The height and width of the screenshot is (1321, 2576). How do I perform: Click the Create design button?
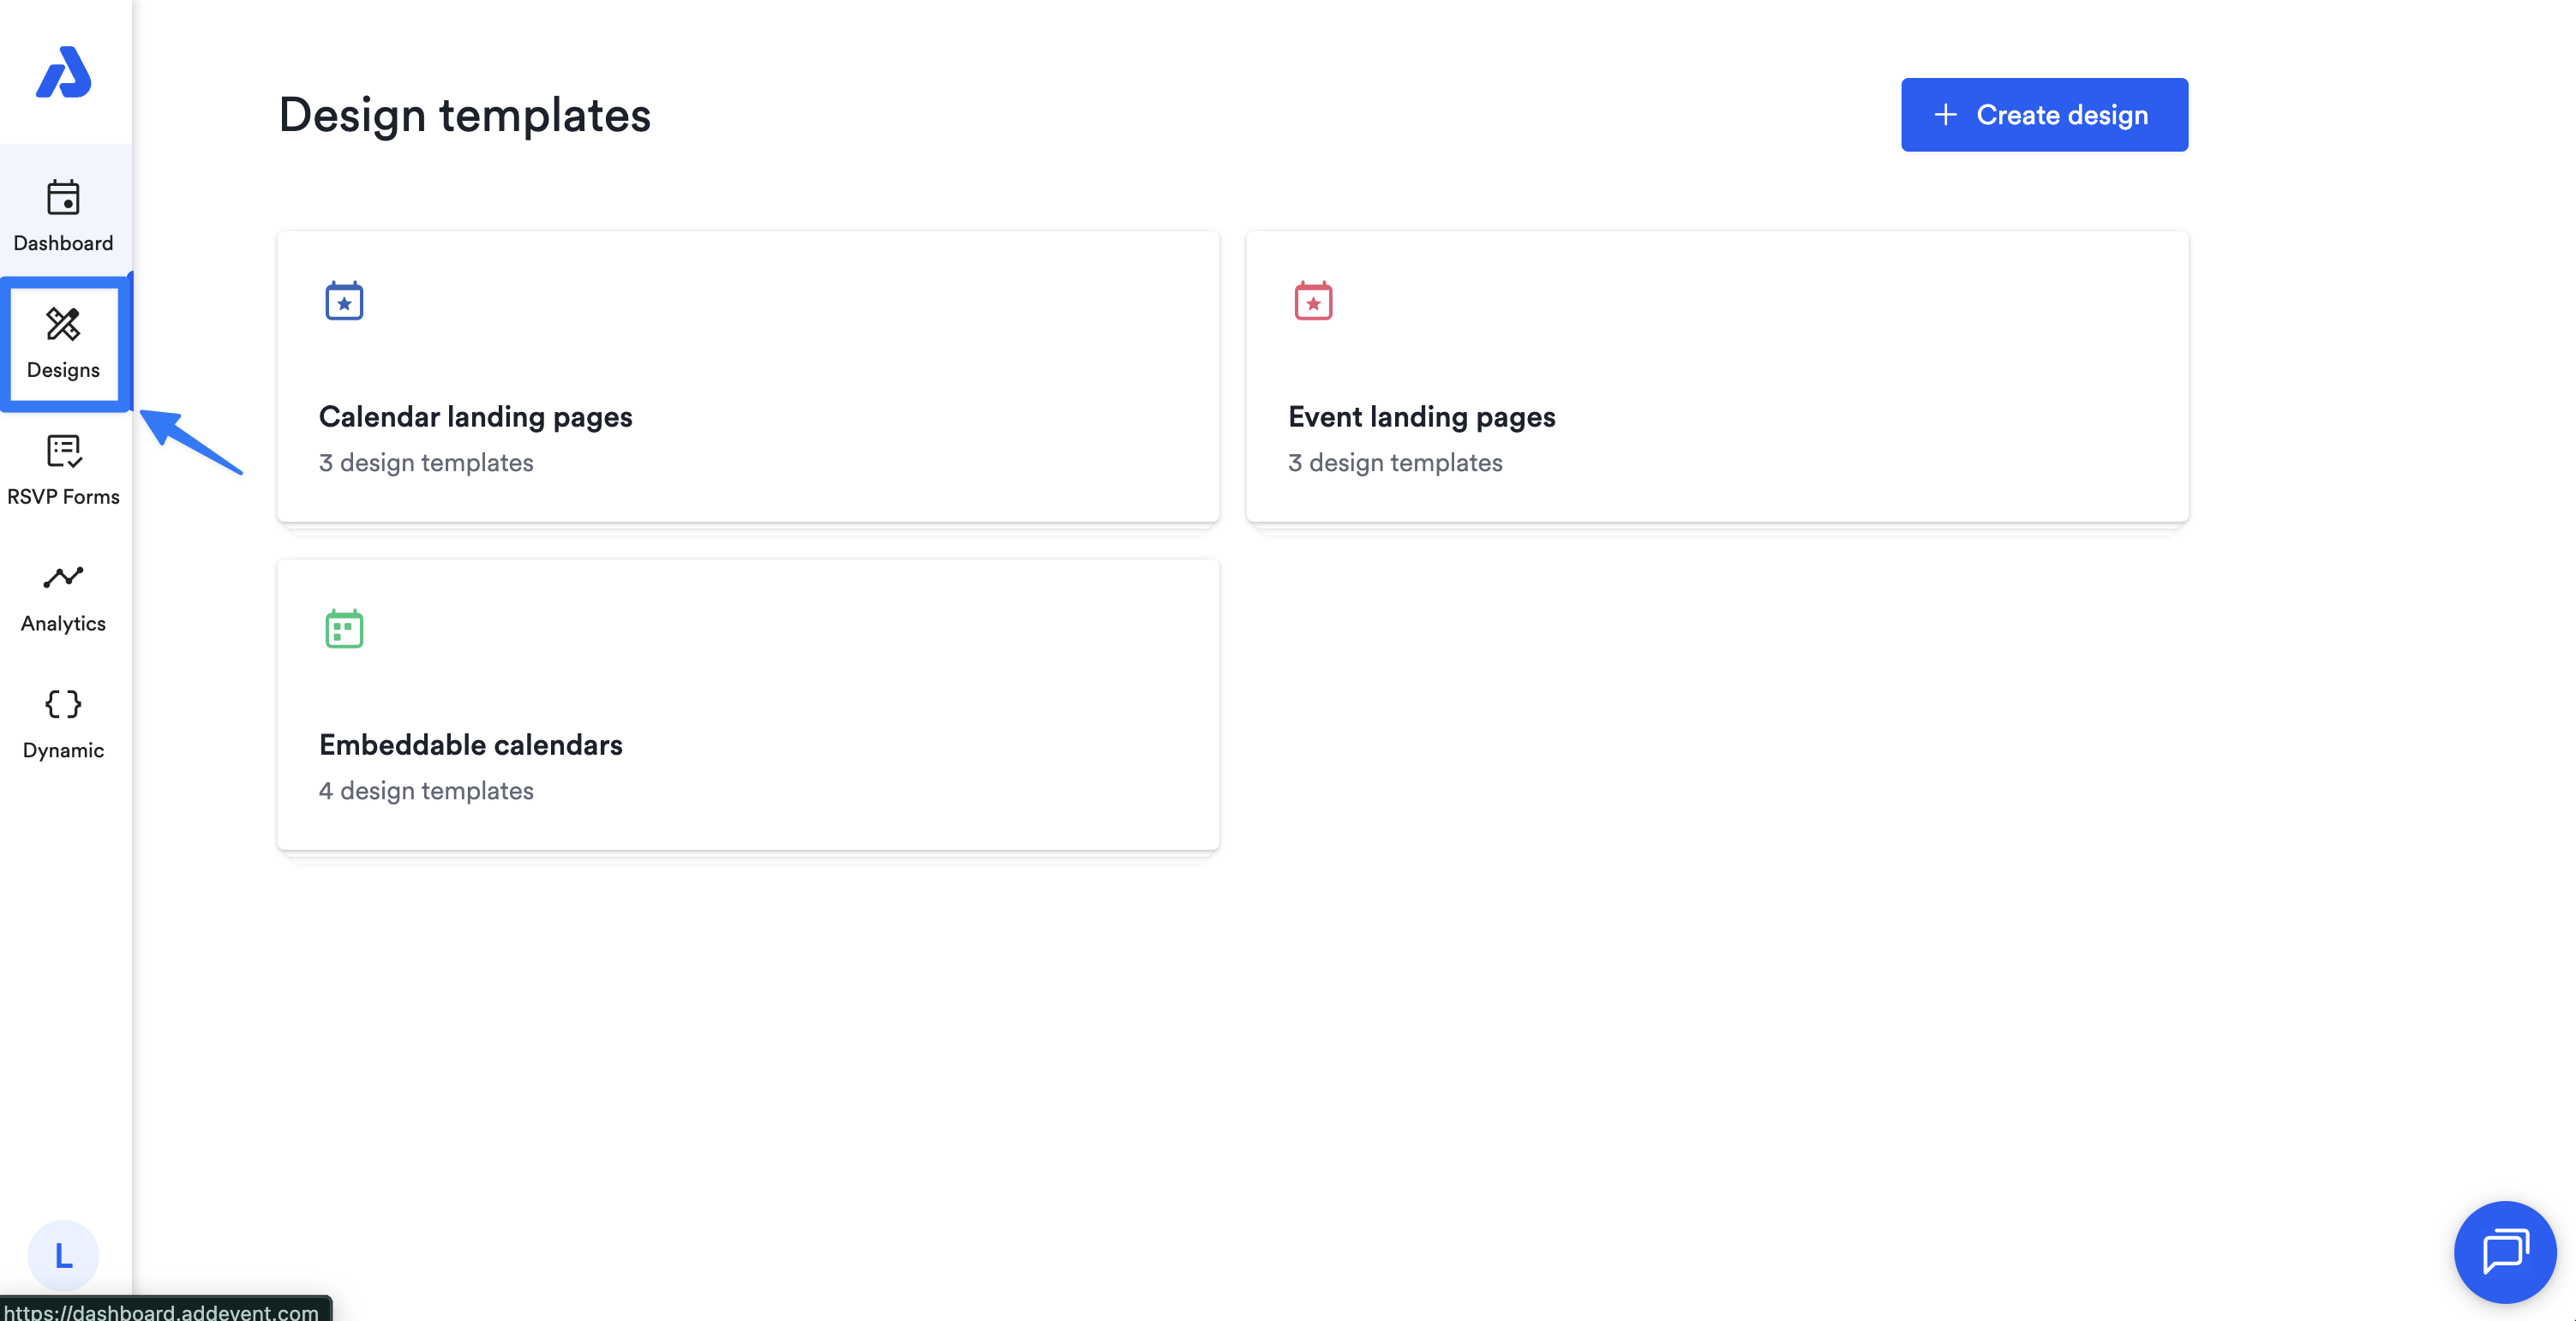[2044, 115]
